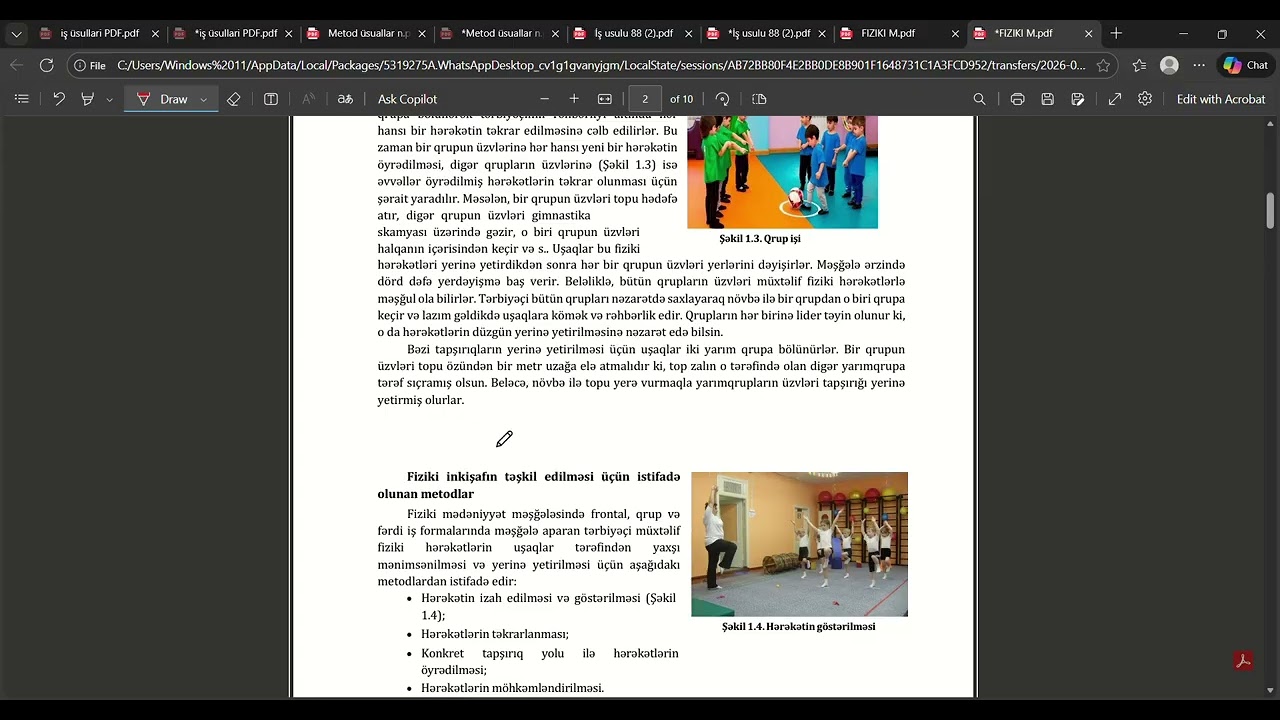Switch to *İş usulu 88 (2).pdf tab
1280x720 pixels.
coord(767,33)
